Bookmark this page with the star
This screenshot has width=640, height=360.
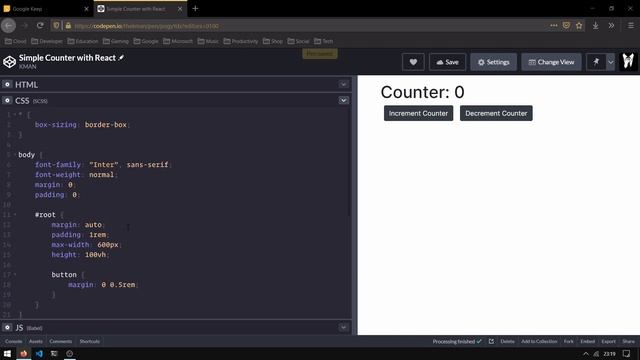(579, 25)
